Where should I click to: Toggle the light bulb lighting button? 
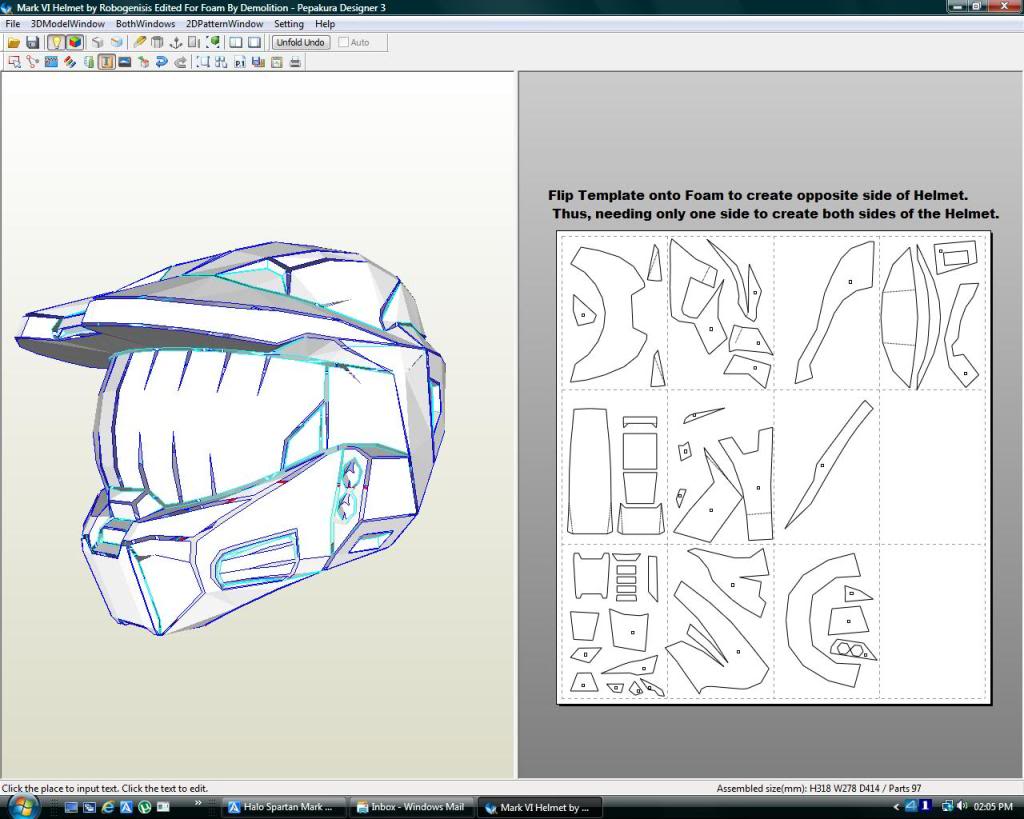click(x=57, y=43)
